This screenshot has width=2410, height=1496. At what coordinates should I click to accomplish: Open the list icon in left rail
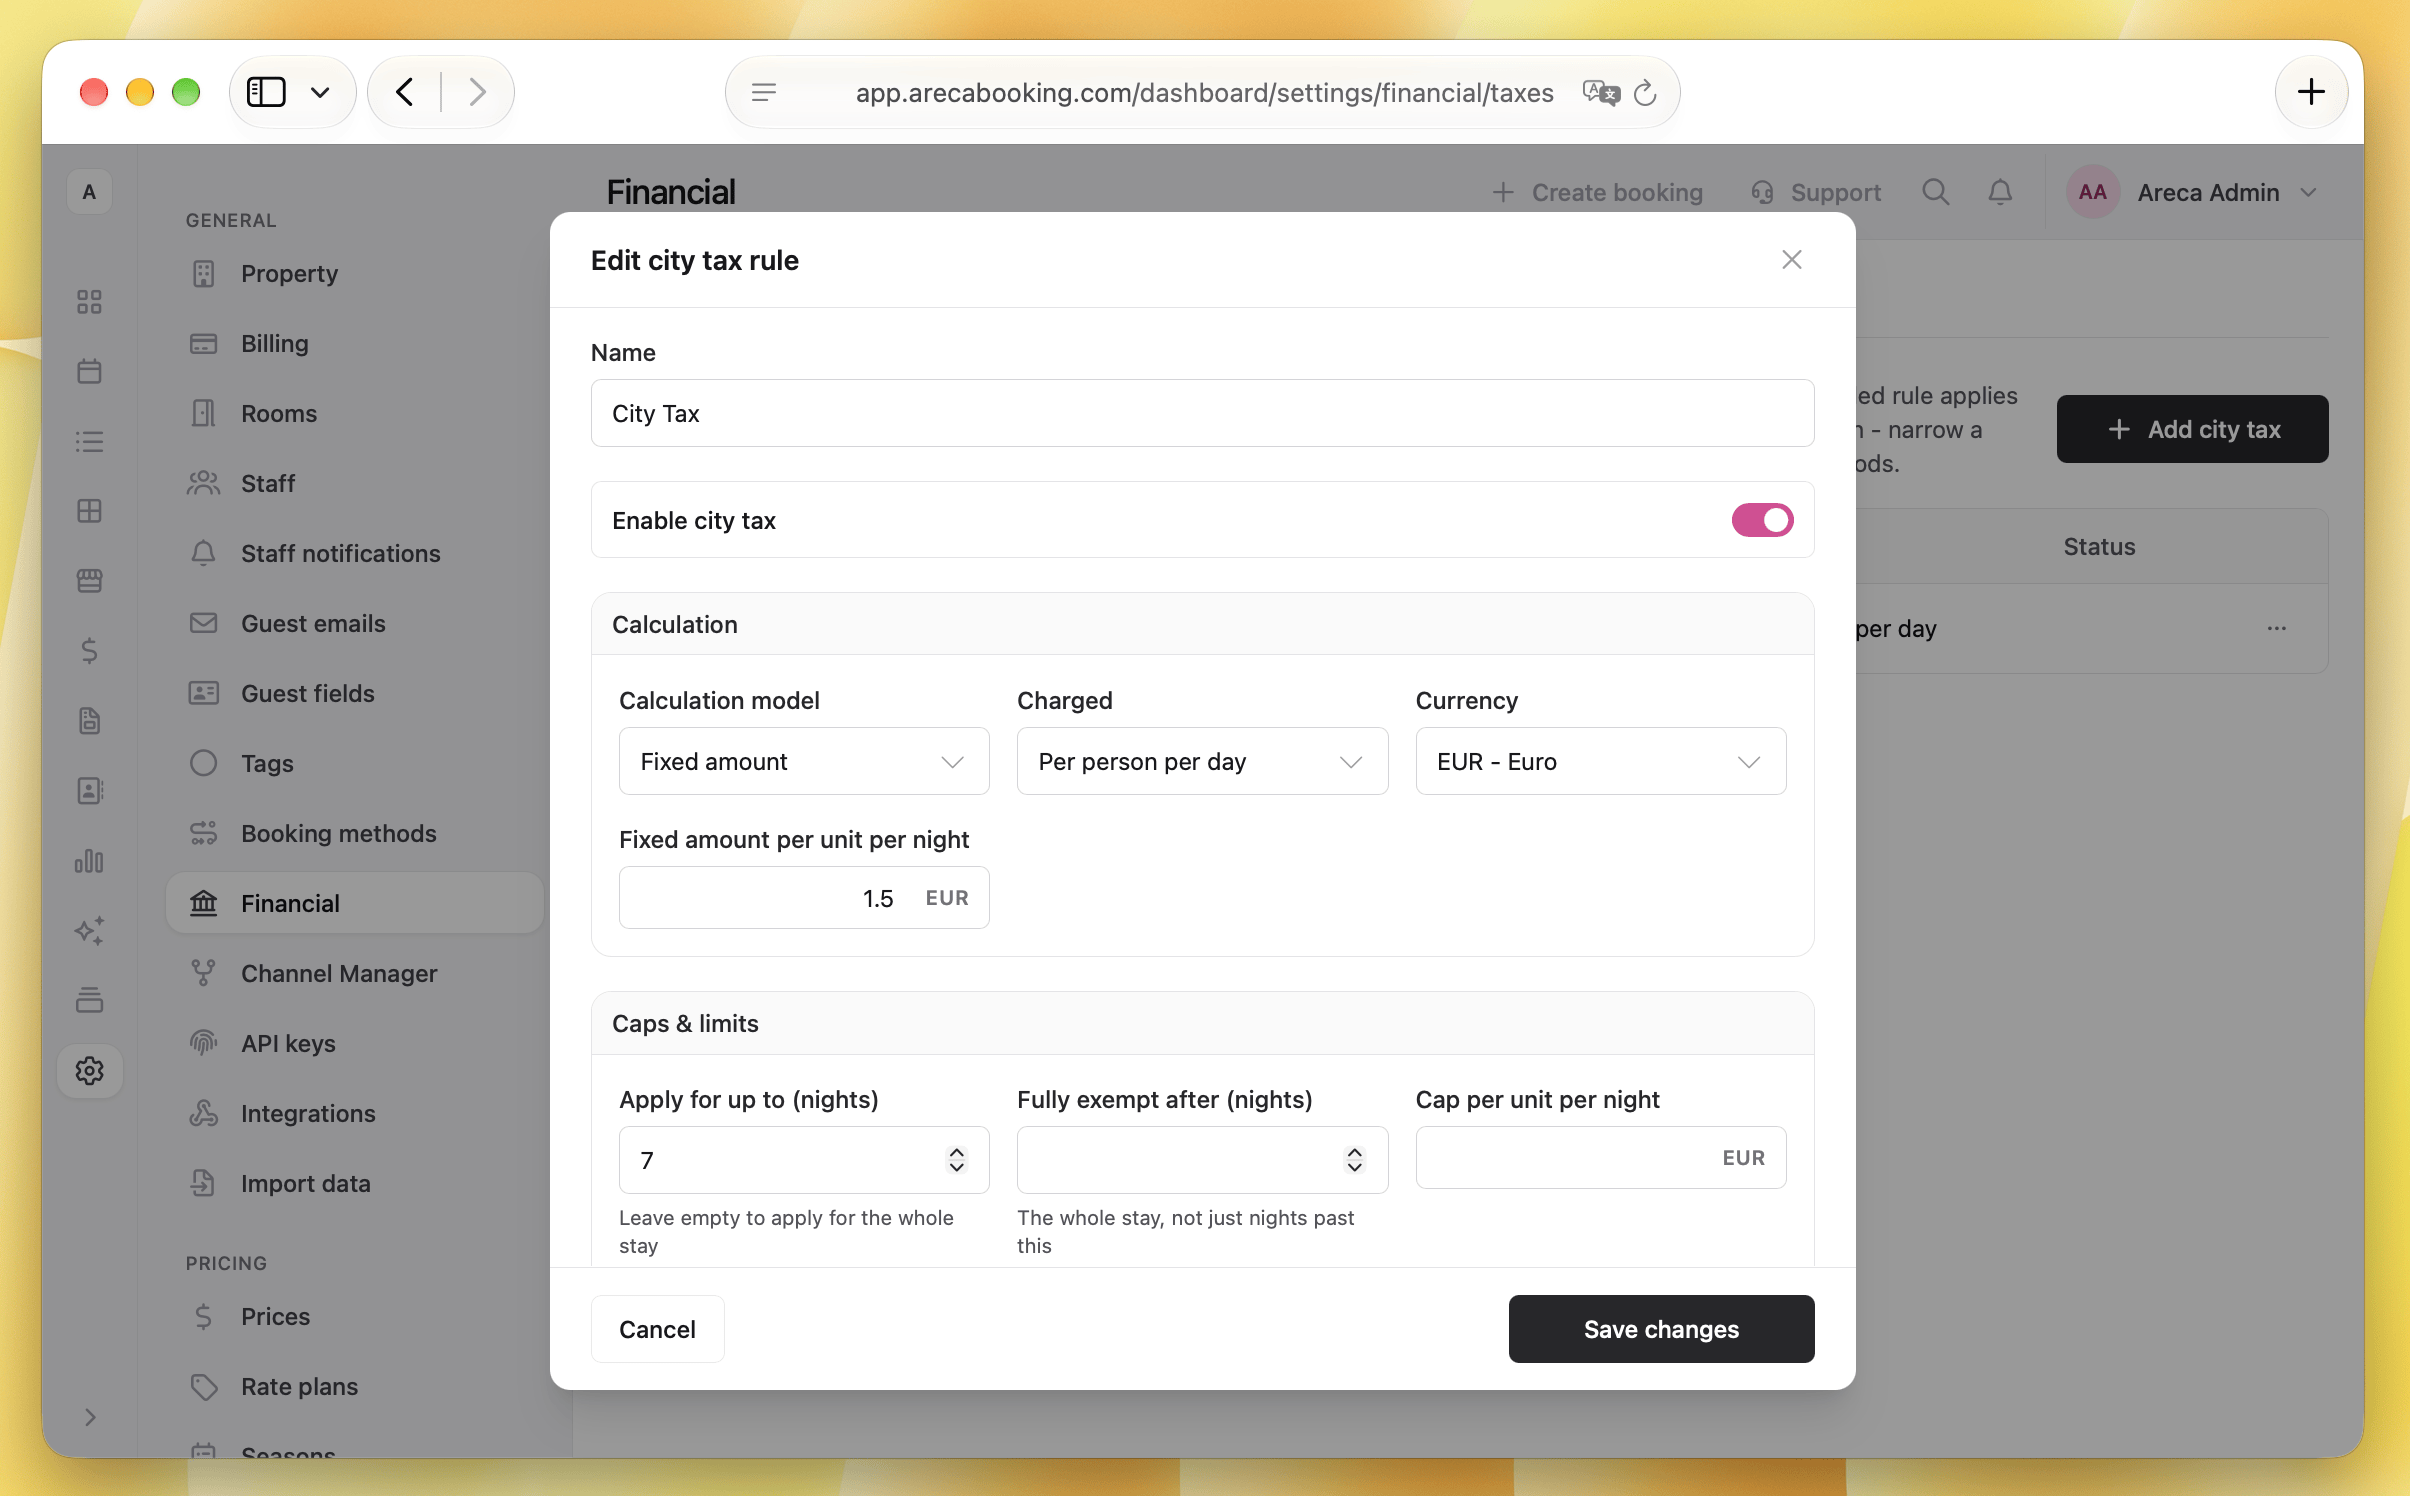pyautogui.click(x=89, y=441)
